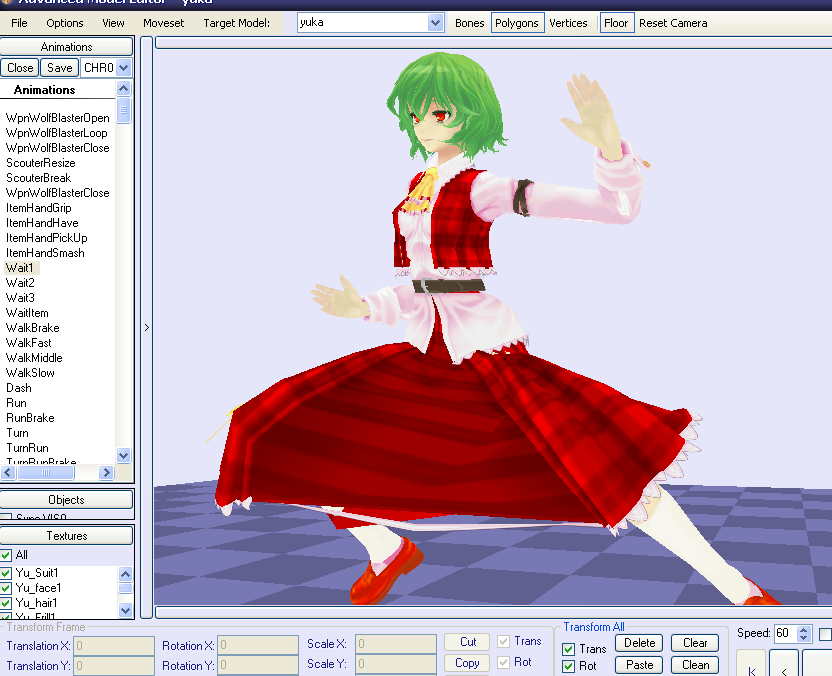Click the Copy button
Screen dimensions: 832x676
[467, 663]
